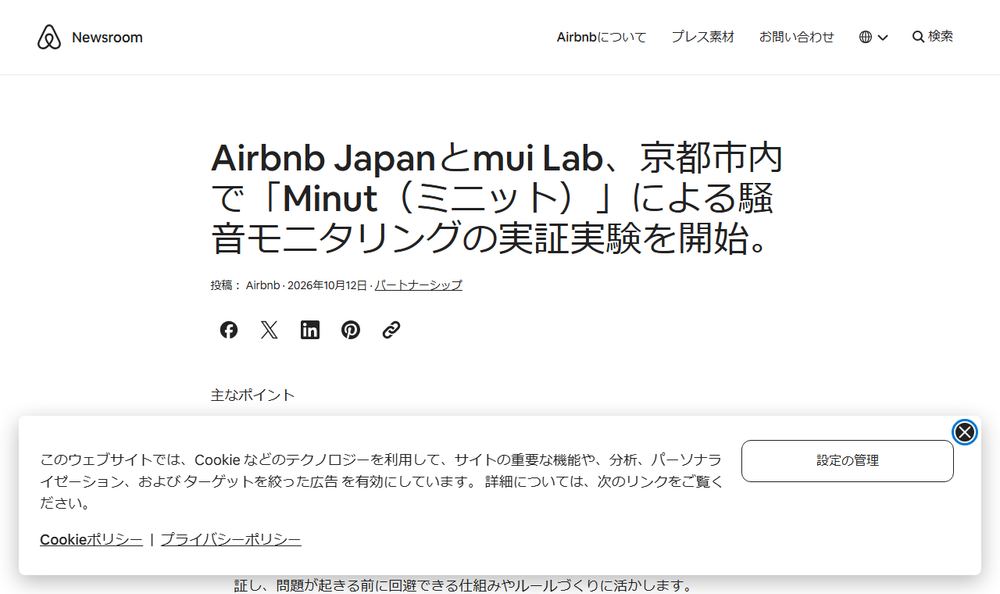This screenshot has height=594, width=1000.
Task: Click the search magnifier icon
Action: [x=918, y=37]
